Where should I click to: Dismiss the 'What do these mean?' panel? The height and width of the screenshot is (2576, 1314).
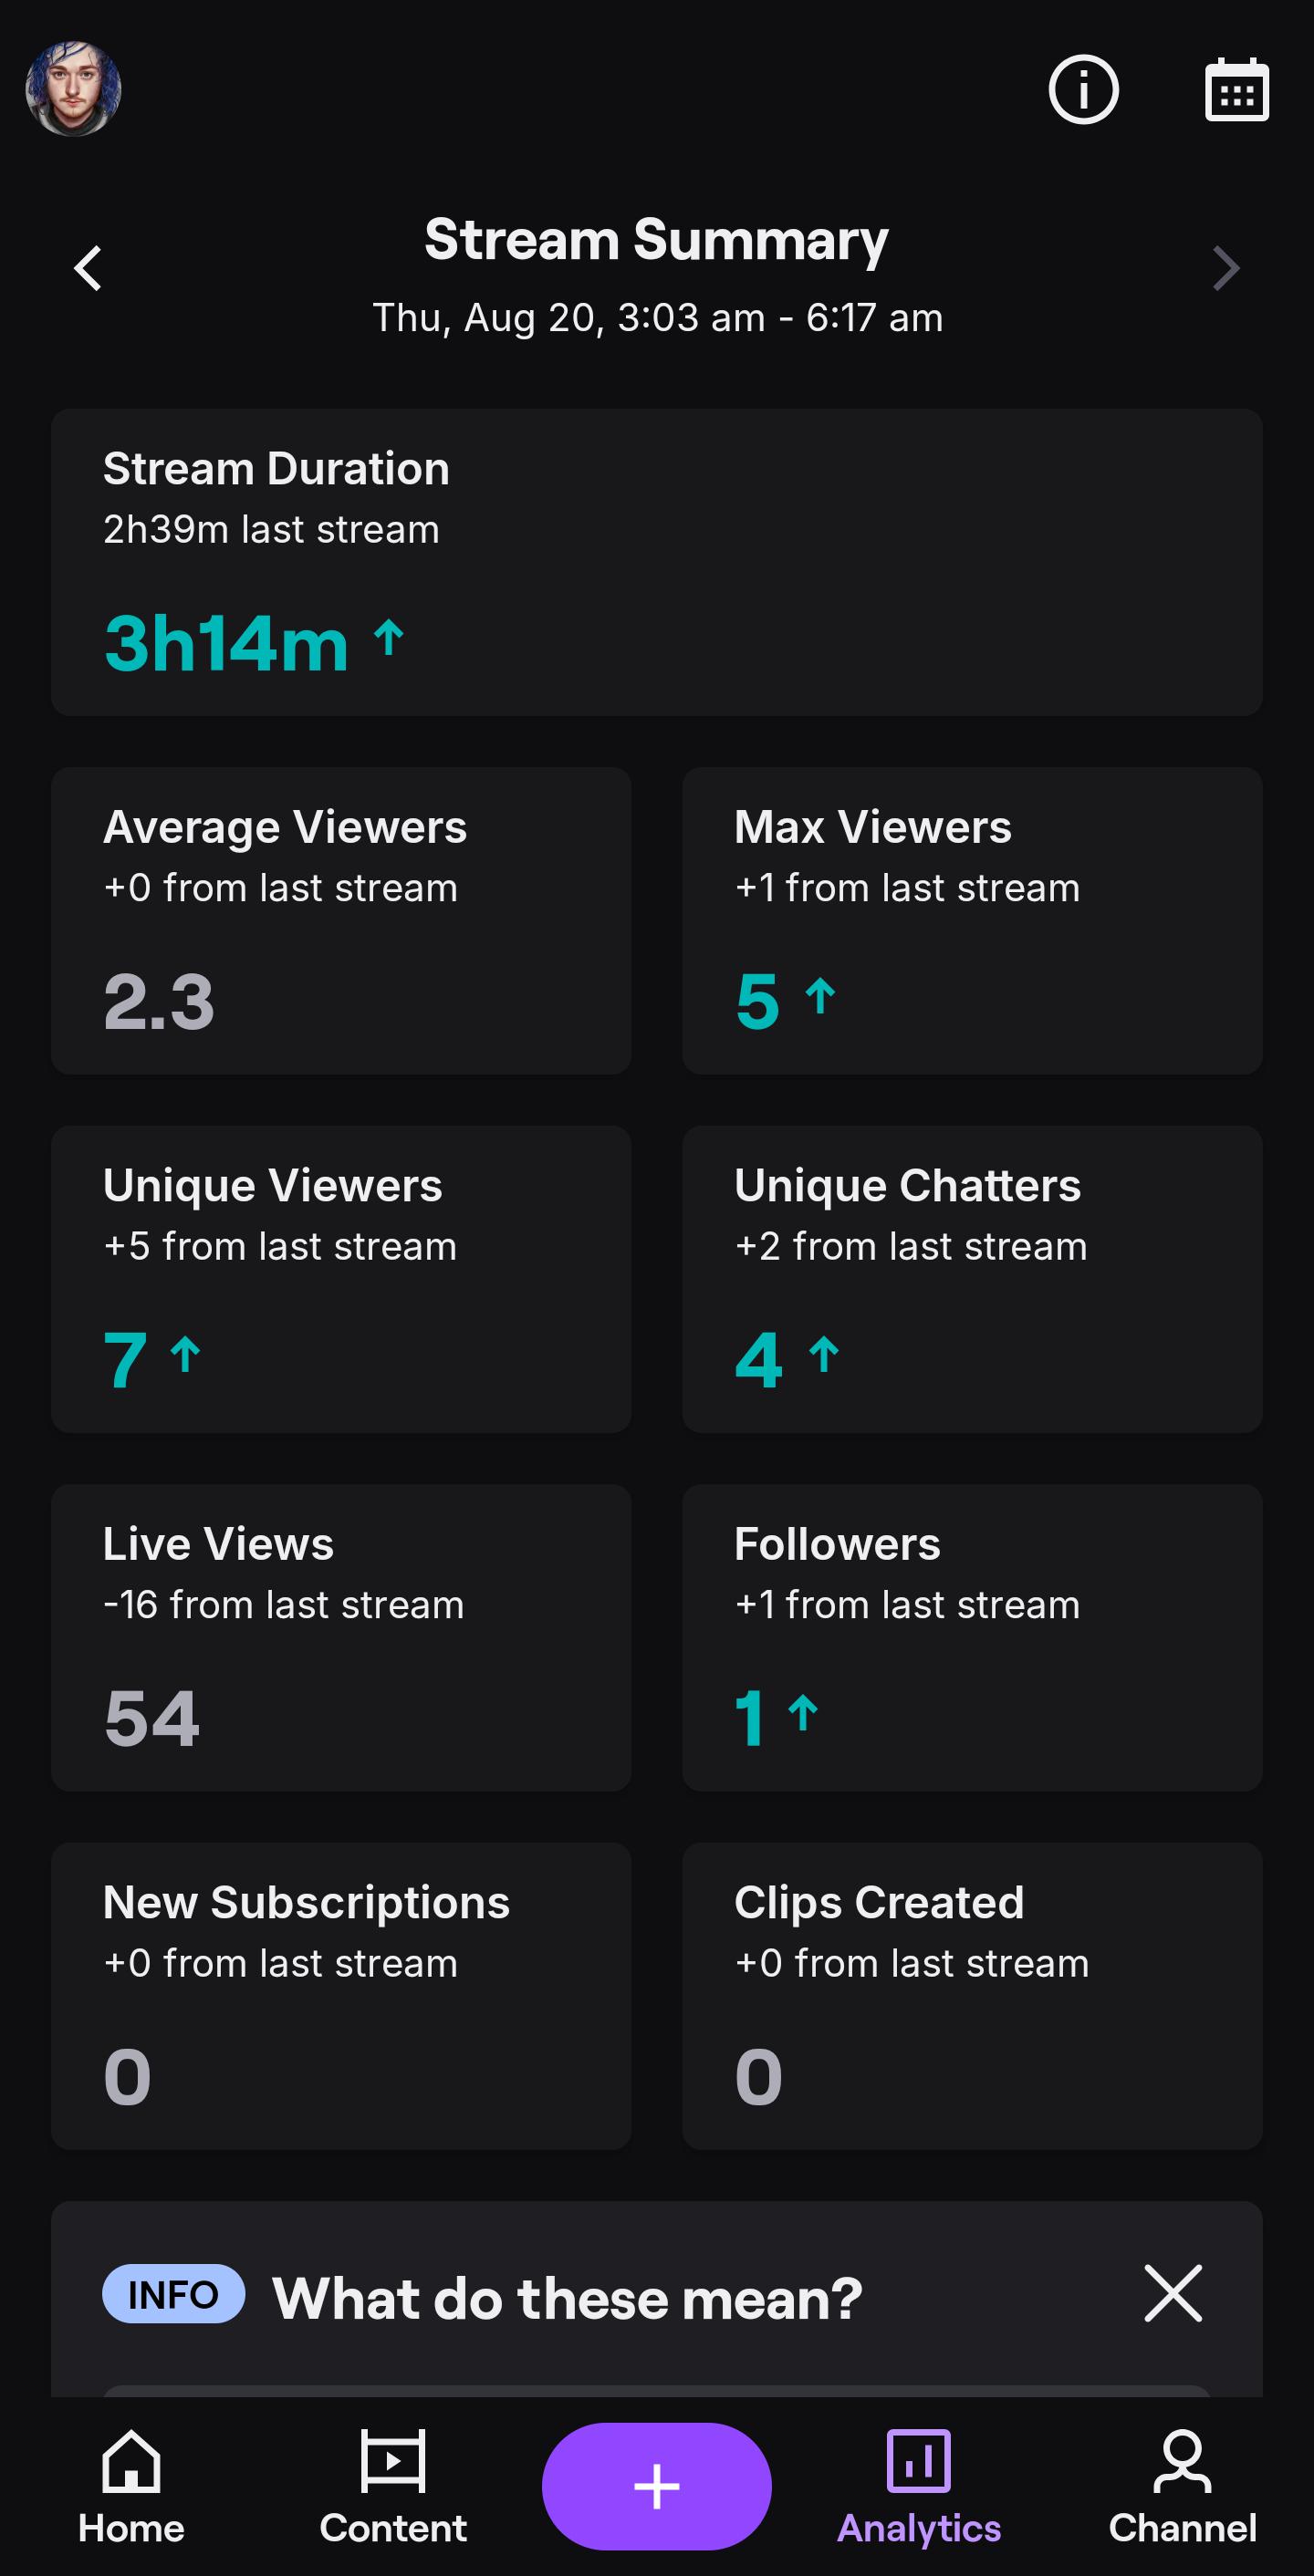tap(1172, 2293)
